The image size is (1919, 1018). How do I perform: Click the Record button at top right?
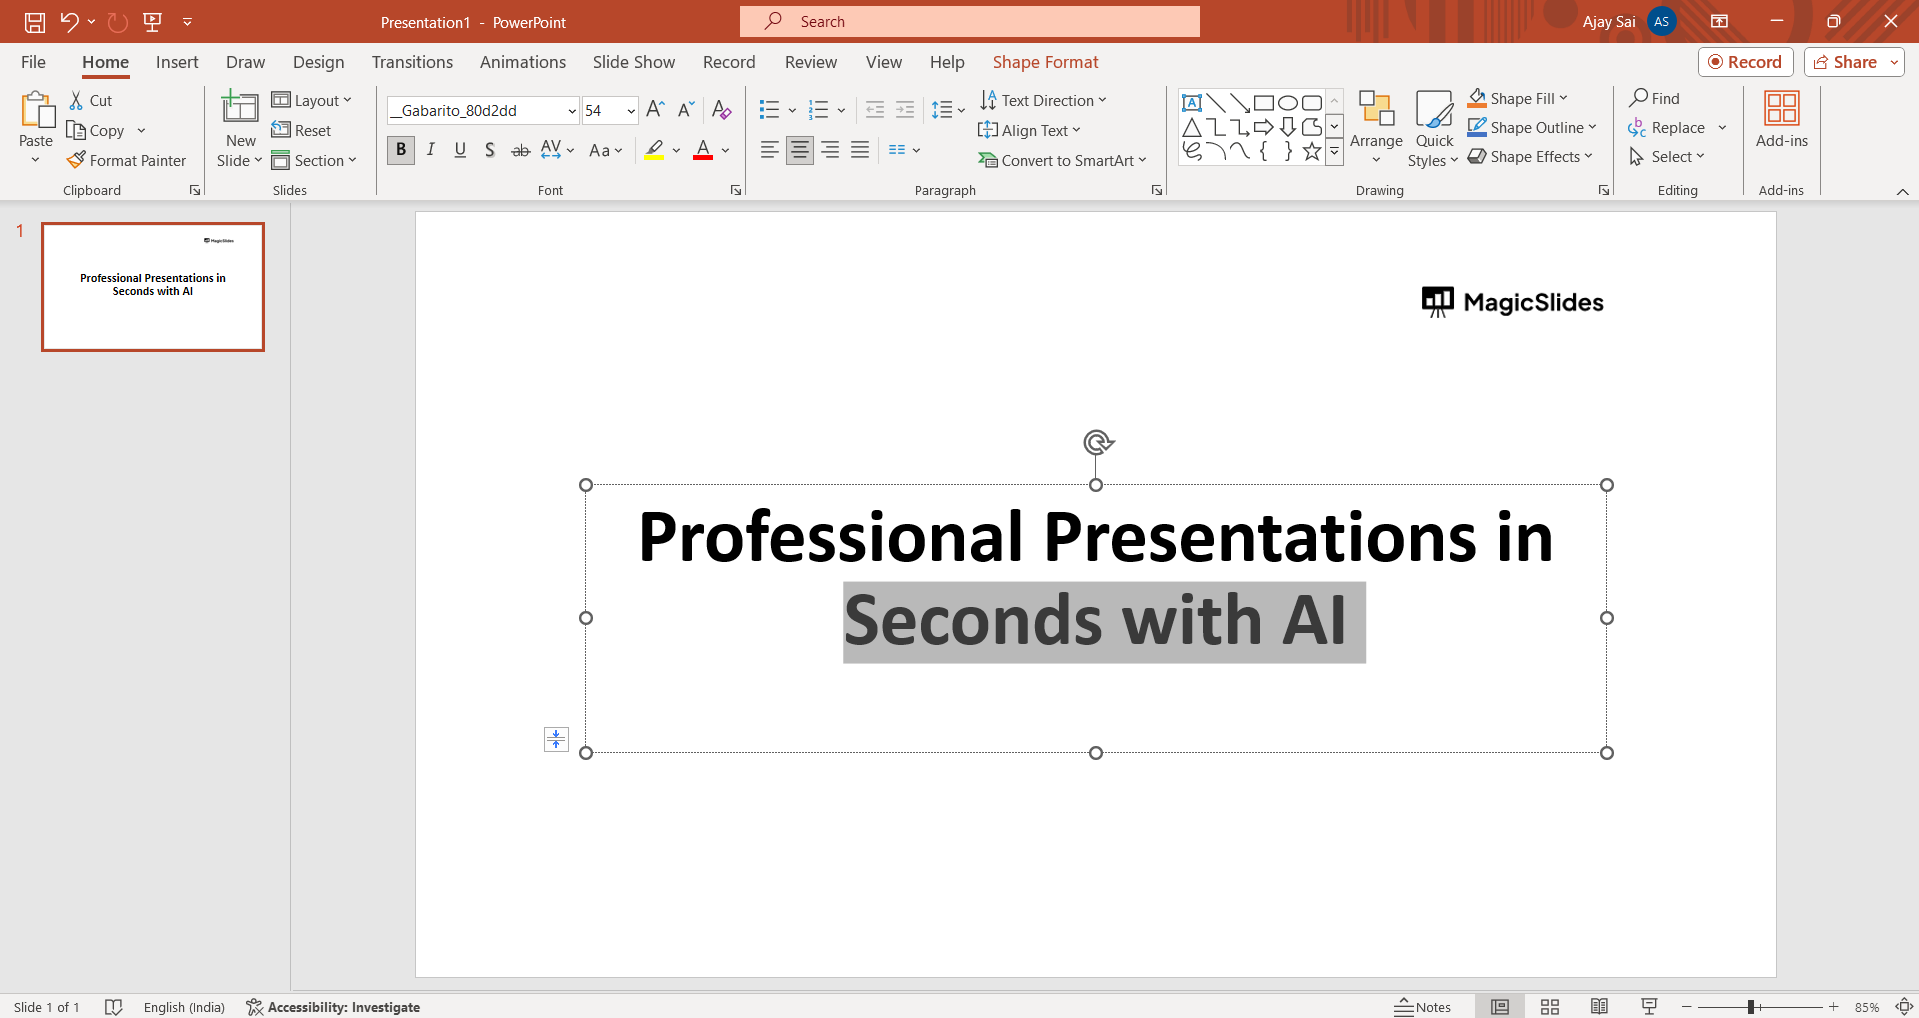[1745, 62]
